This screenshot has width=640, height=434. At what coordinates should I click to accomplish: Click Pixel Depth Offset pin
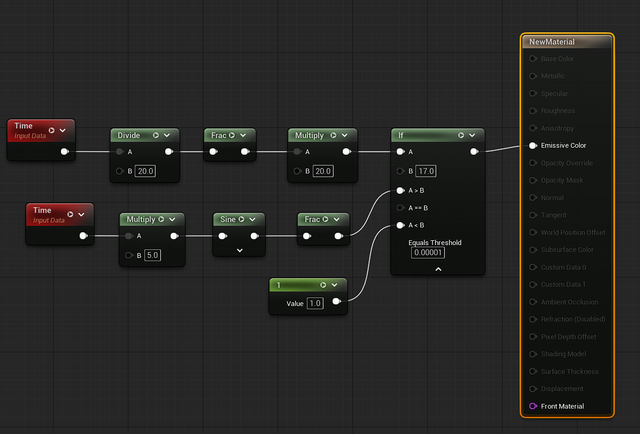click(533, 337)
